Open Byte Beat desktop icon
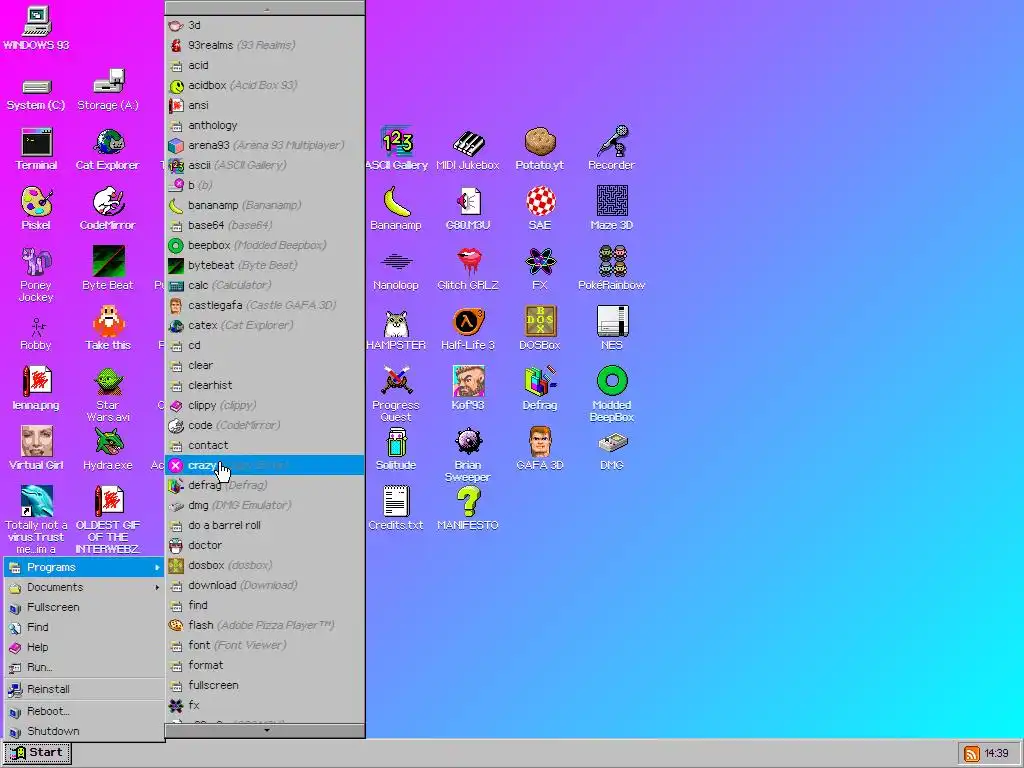This screenshot has height=768, width=1024. (108, 268)
